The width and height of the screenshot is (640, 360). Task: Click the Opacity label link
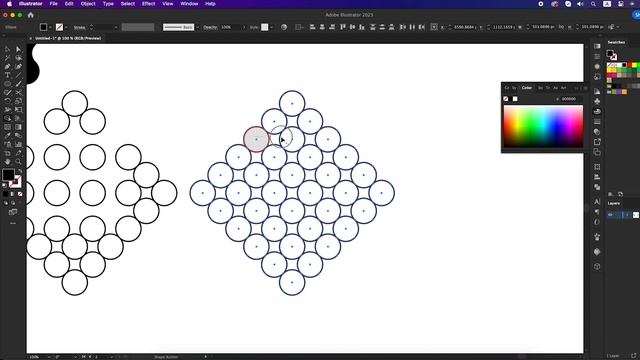[x=210, y=27]
